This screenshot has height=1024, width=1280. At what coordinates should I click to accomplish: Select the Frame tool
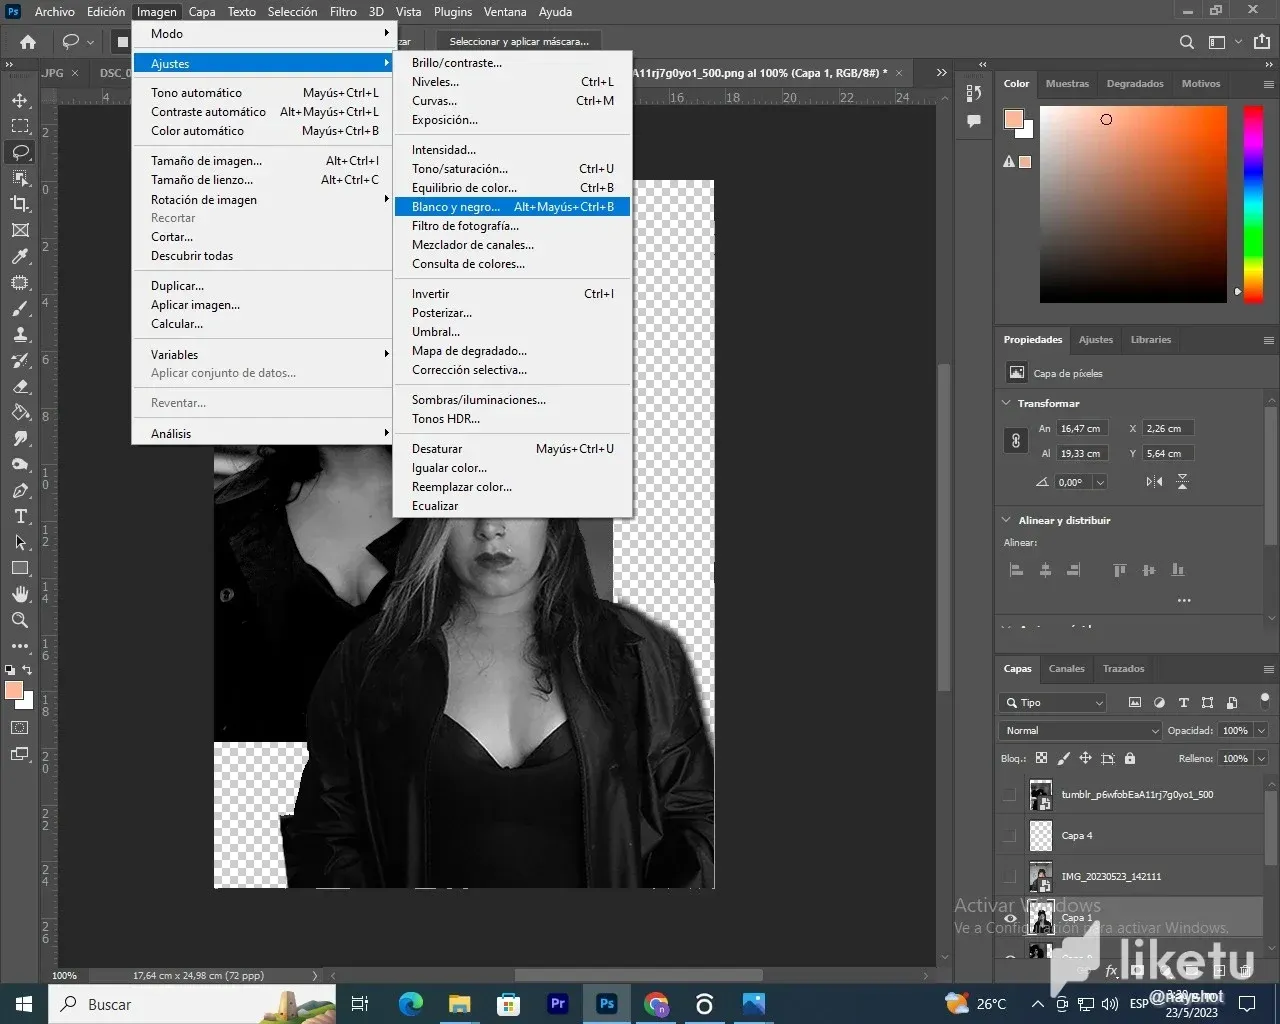point(20,230)
